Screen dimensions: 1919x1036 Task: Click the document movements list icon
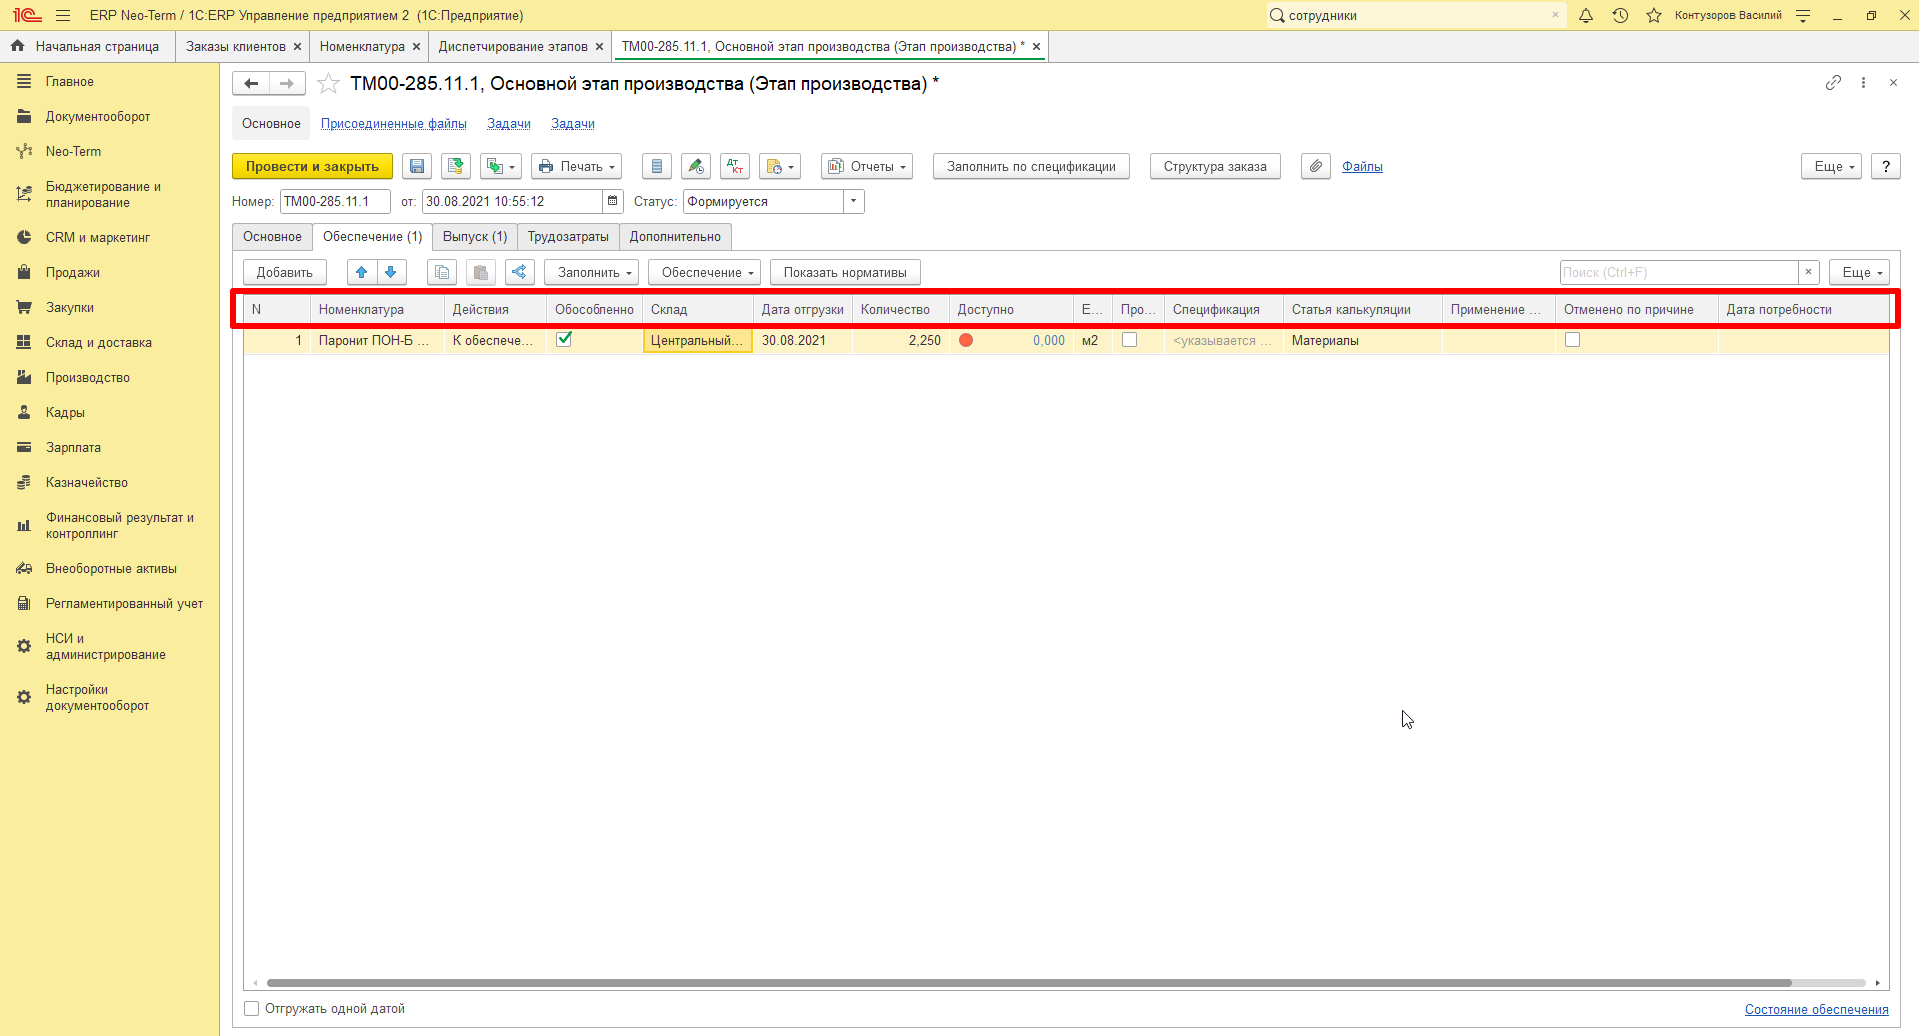pyautogui.click(x=657, y=167)
